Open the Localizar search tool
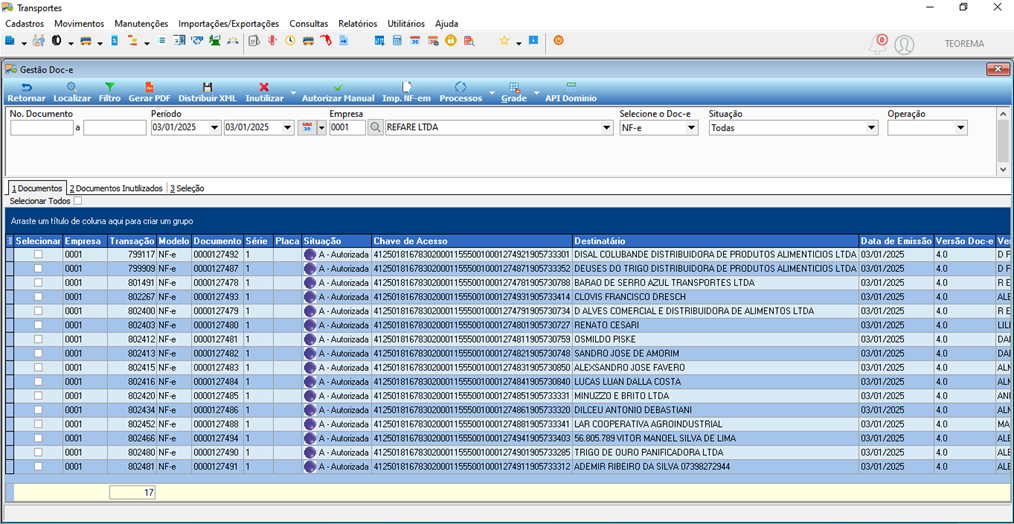Screen dimensions: 1014x524 [72, 93]
